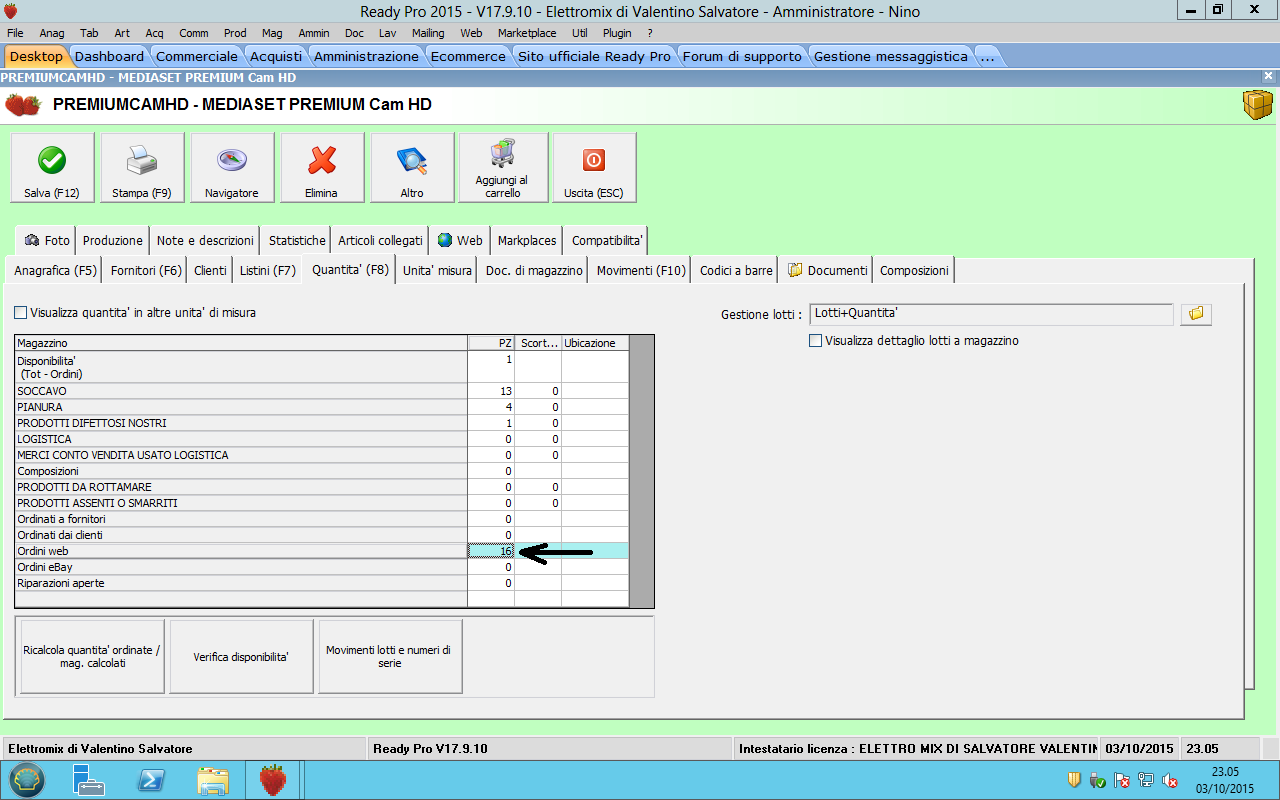This screenshot has width=1280, height=800.
Task: Click the yellow package box icon
Action: (1258, 104)
